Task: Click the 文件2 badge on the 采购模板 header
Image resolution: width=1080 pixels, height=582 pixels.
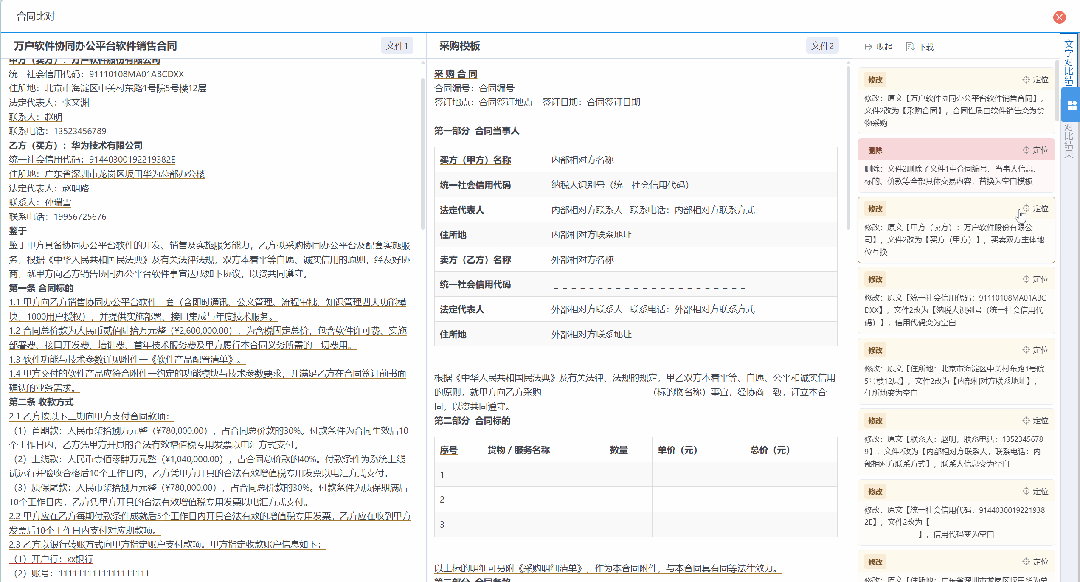Action: coord(822,46)
